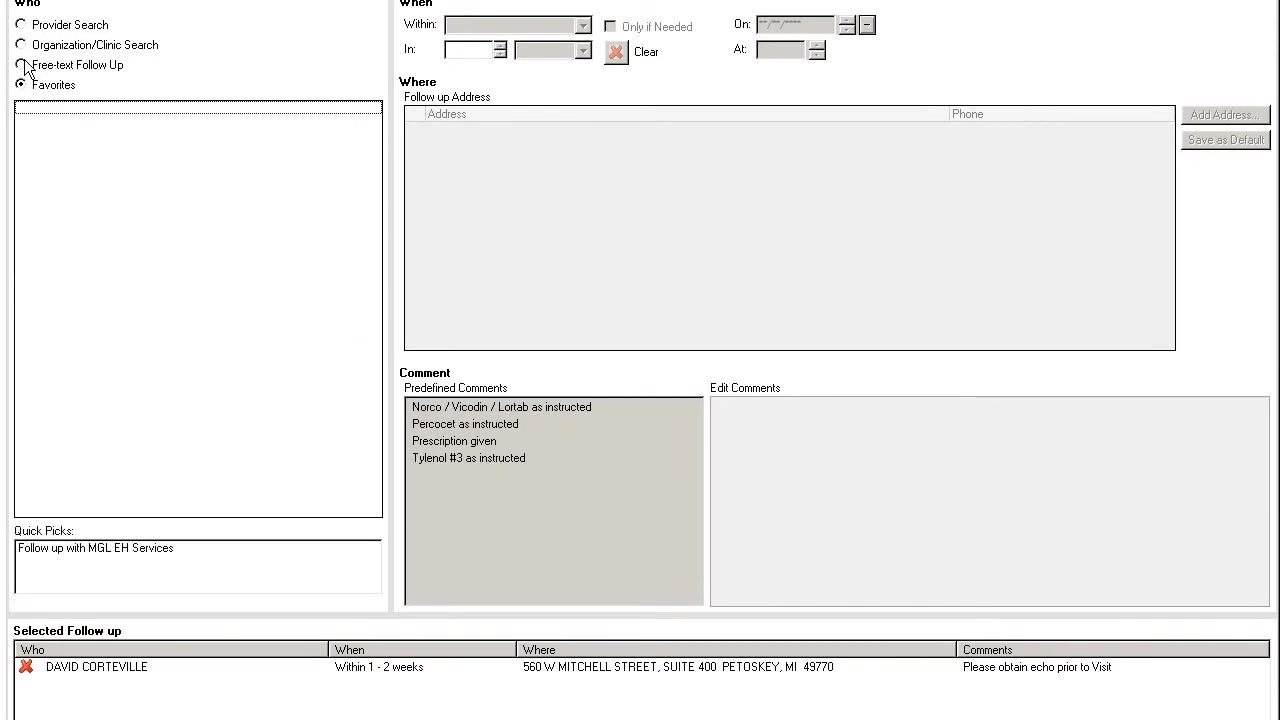Select Free-text Follow Up radio button
The height and width of the screenshot is (720, 1280).
[21, 65]
